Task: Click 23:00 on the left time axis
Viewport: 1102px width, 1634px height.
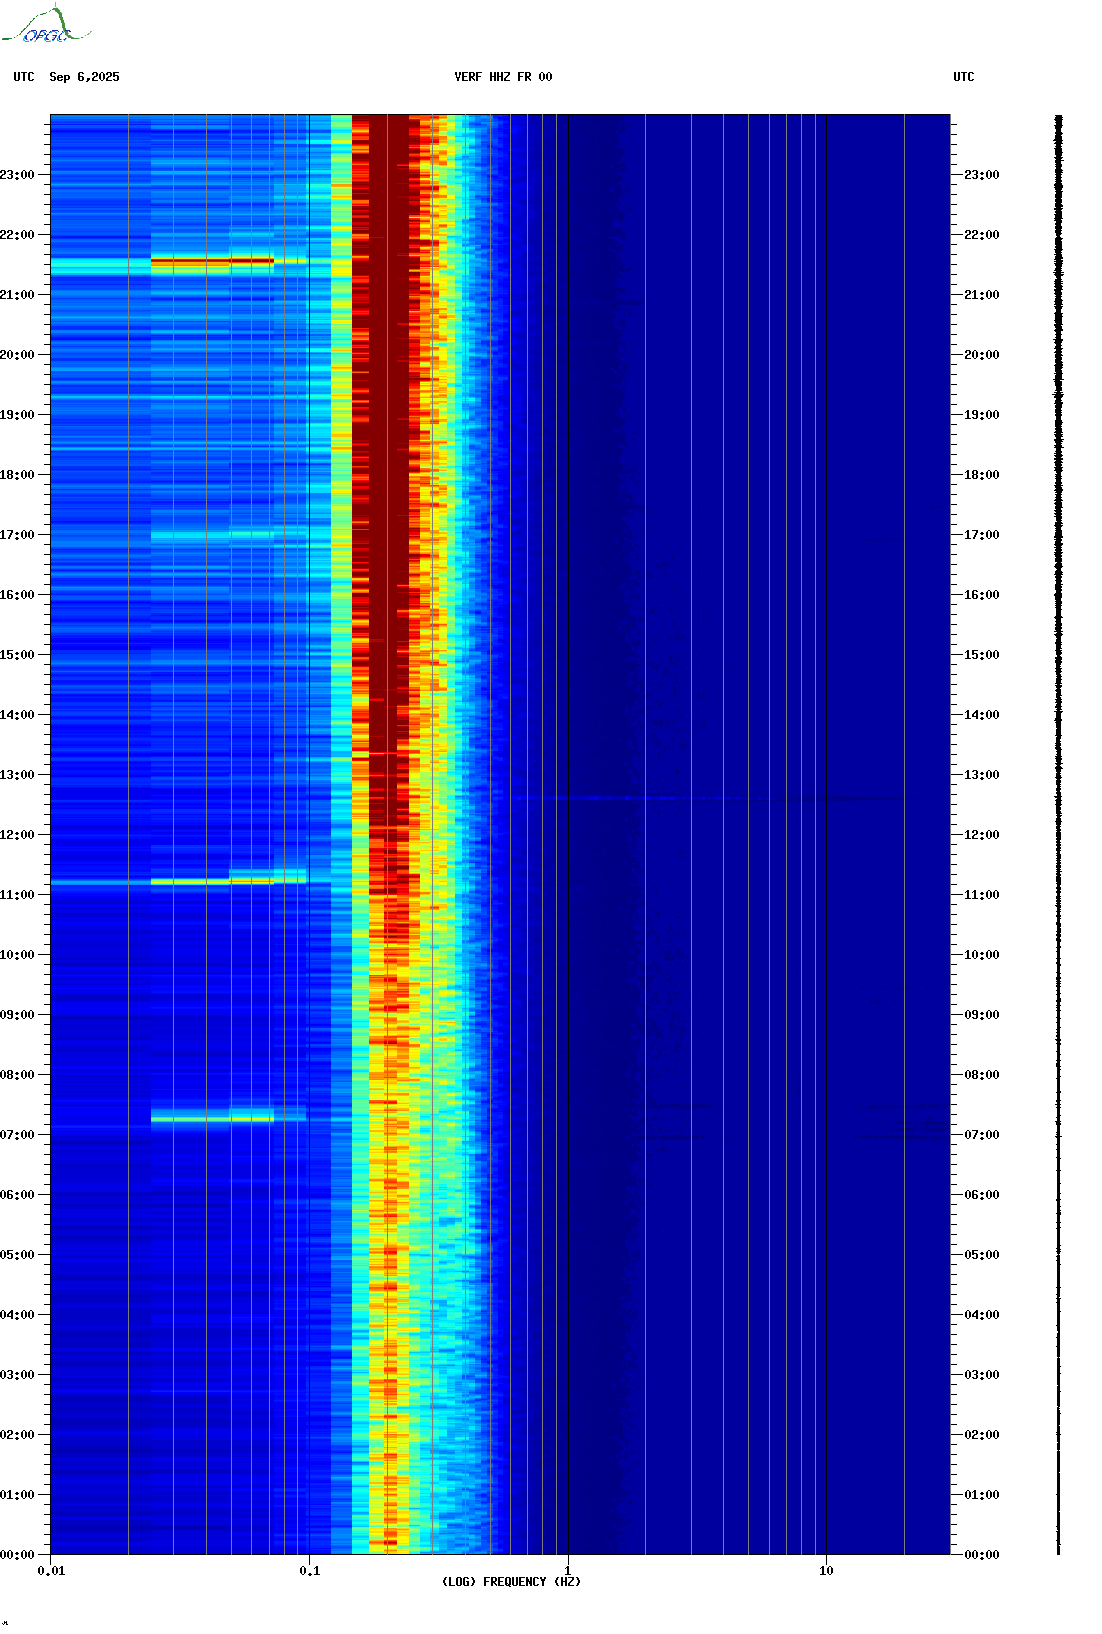Action: point(17,175)
